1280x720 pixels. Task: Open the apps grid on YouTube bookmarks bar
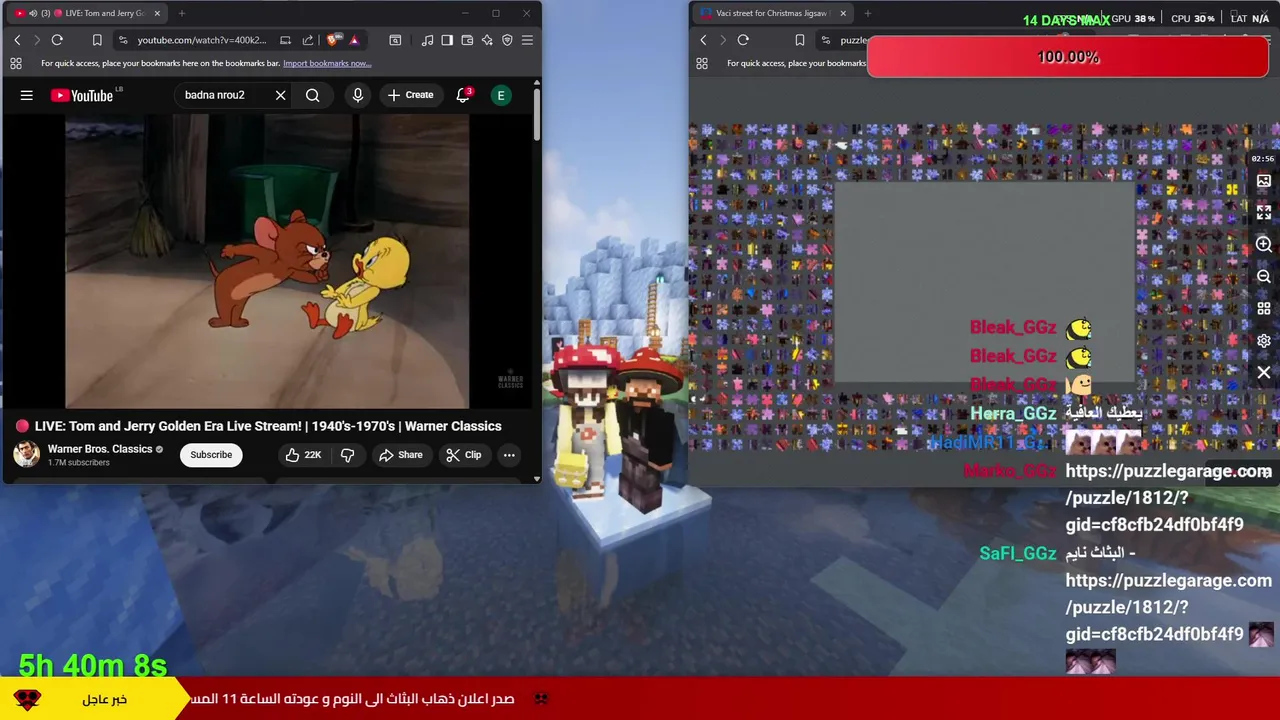(15, 63)
